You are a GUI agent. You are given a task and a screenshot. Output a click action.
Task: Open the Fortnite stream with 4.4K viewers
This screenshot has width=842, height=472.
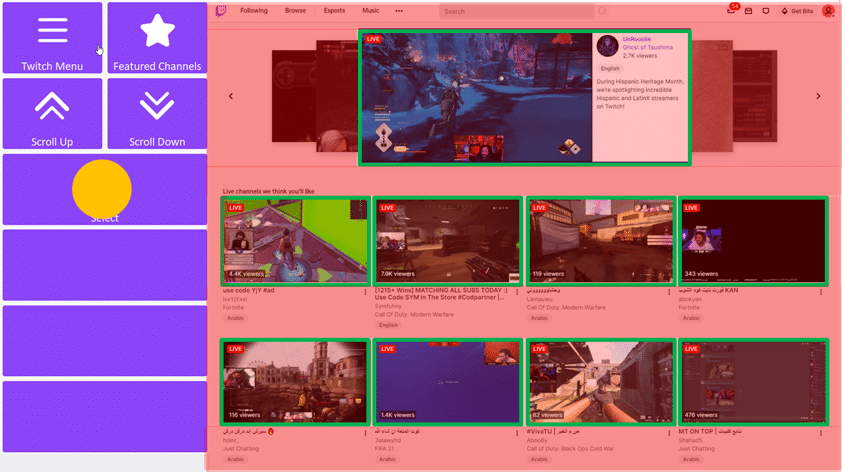point(295,241)
